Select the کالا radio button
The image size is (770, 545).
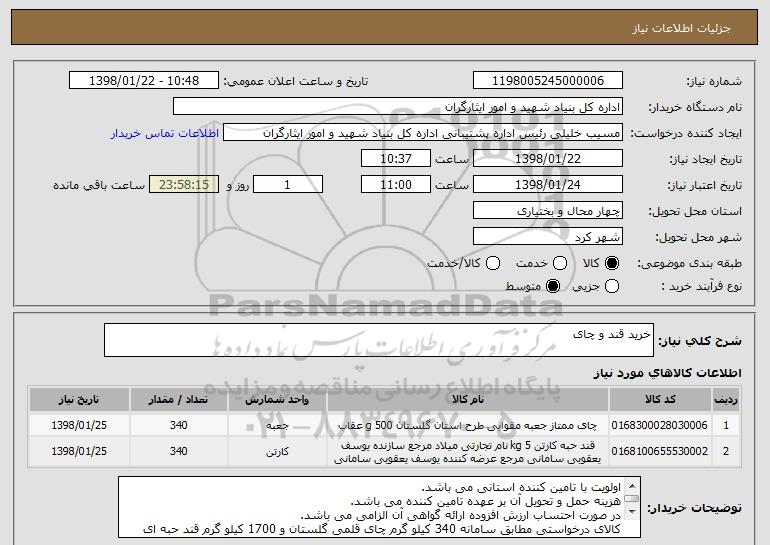pos(612,264)
